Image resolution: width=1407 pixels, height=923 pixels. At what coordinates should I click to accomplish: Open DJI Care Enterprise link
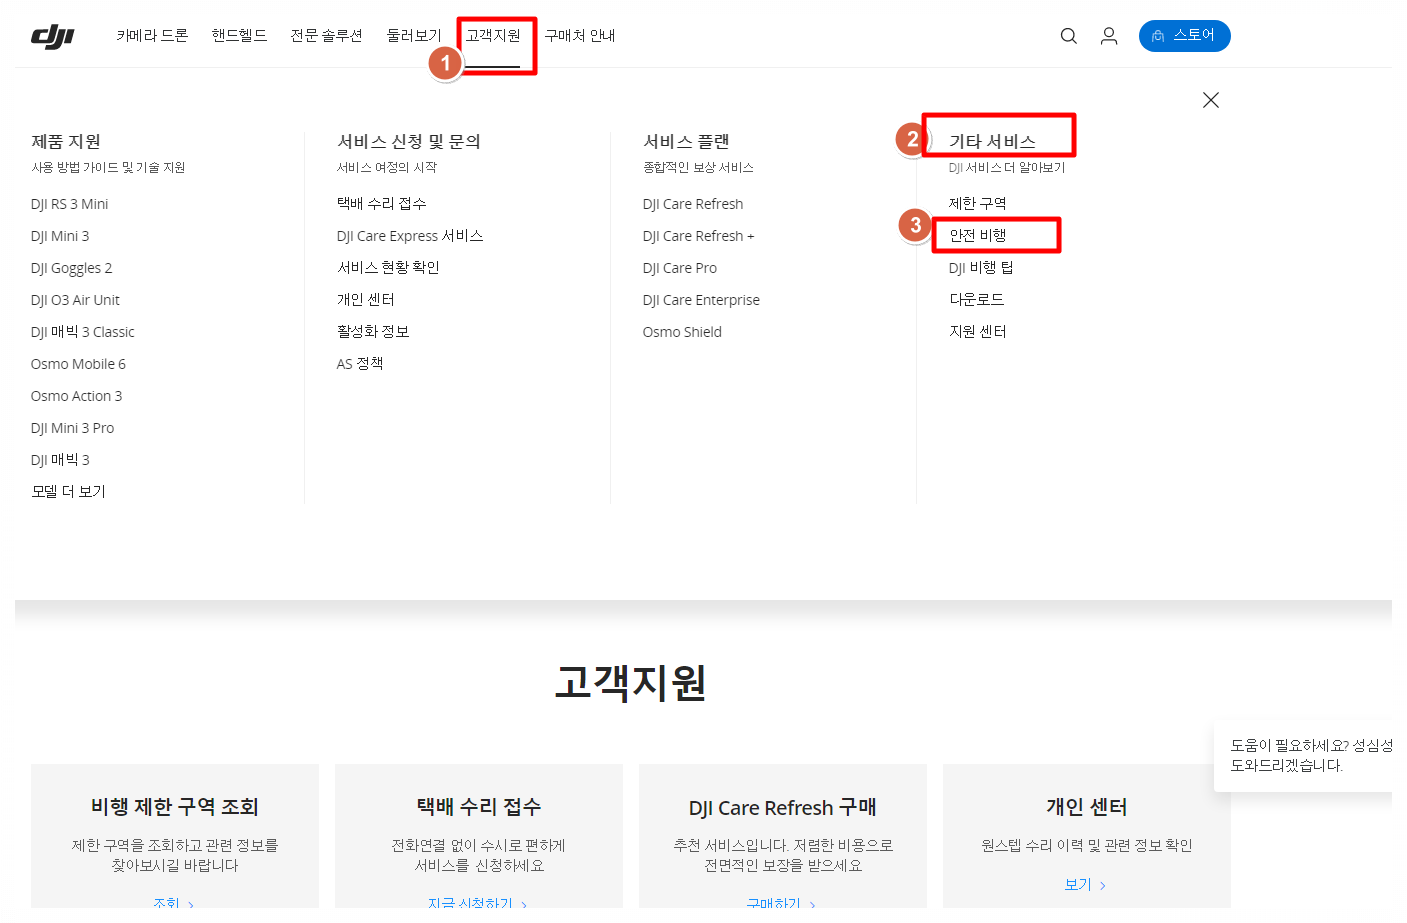tap(701, 300)
